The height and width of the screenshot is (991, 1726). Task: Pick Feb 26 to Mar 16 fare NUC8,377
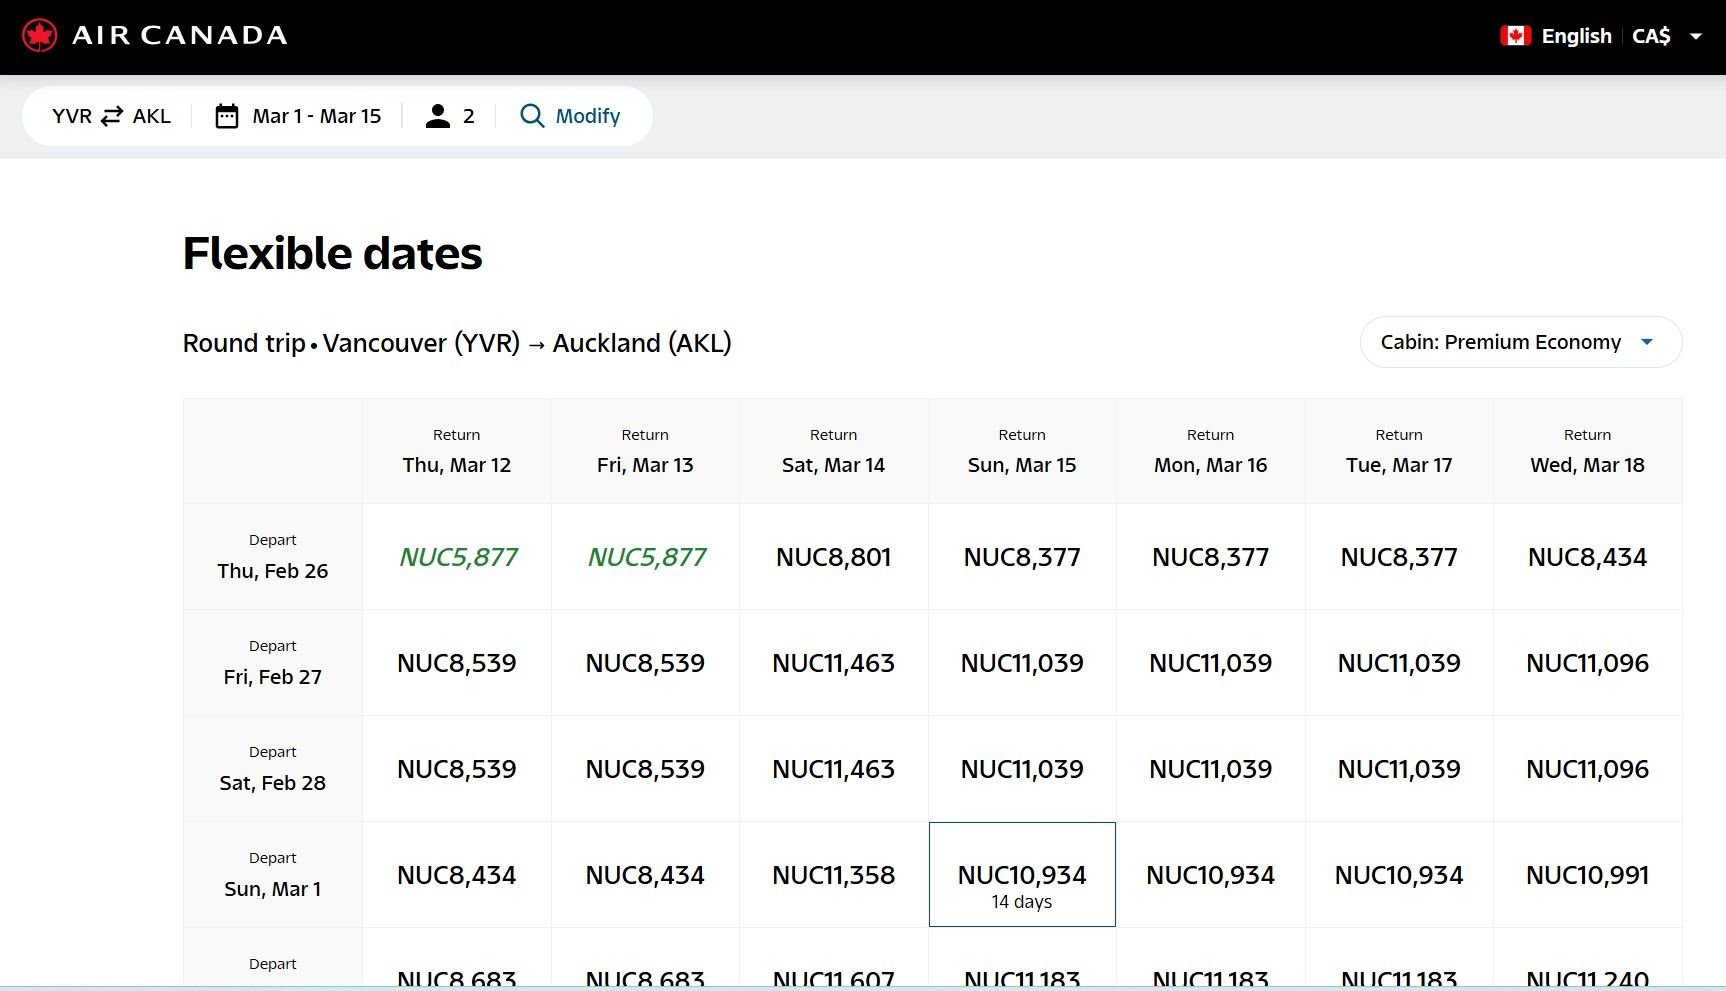tap(1211, 557)
